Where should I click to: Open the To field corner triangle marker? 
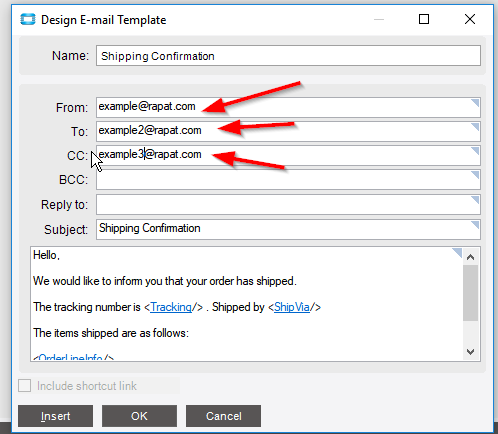pos(475,127)
